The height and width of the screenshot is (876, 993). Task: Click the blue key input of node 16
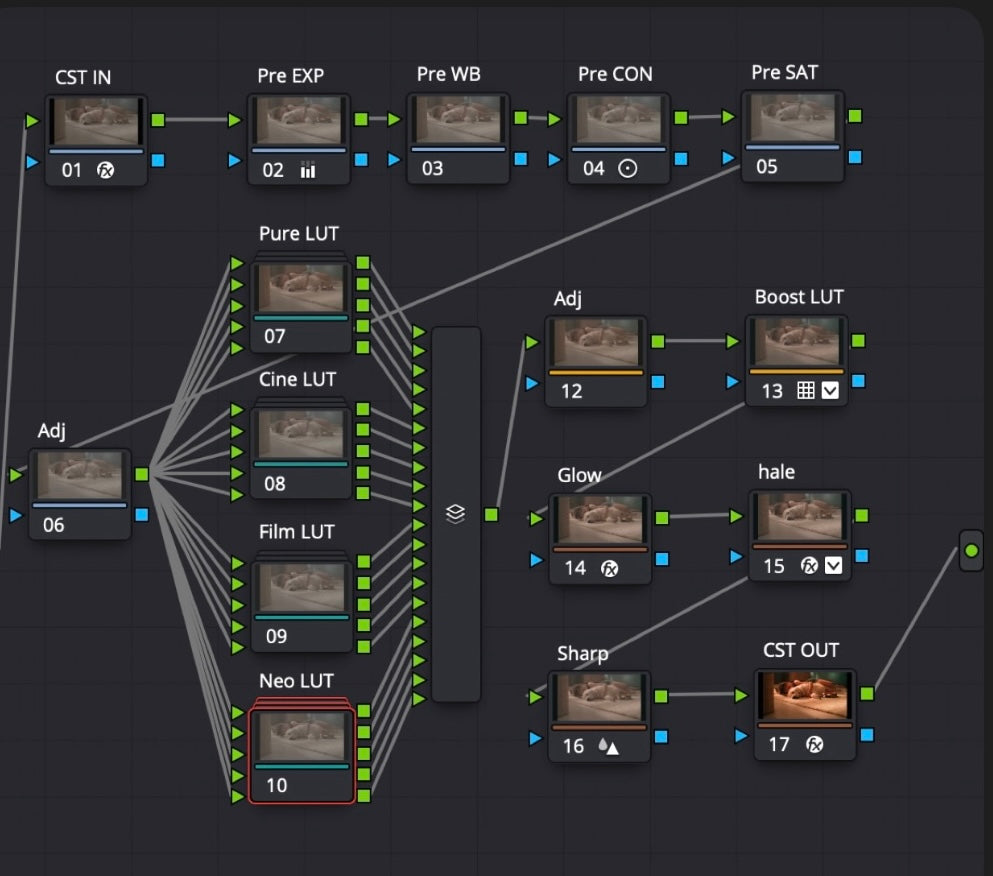click(x=536, y=738)
